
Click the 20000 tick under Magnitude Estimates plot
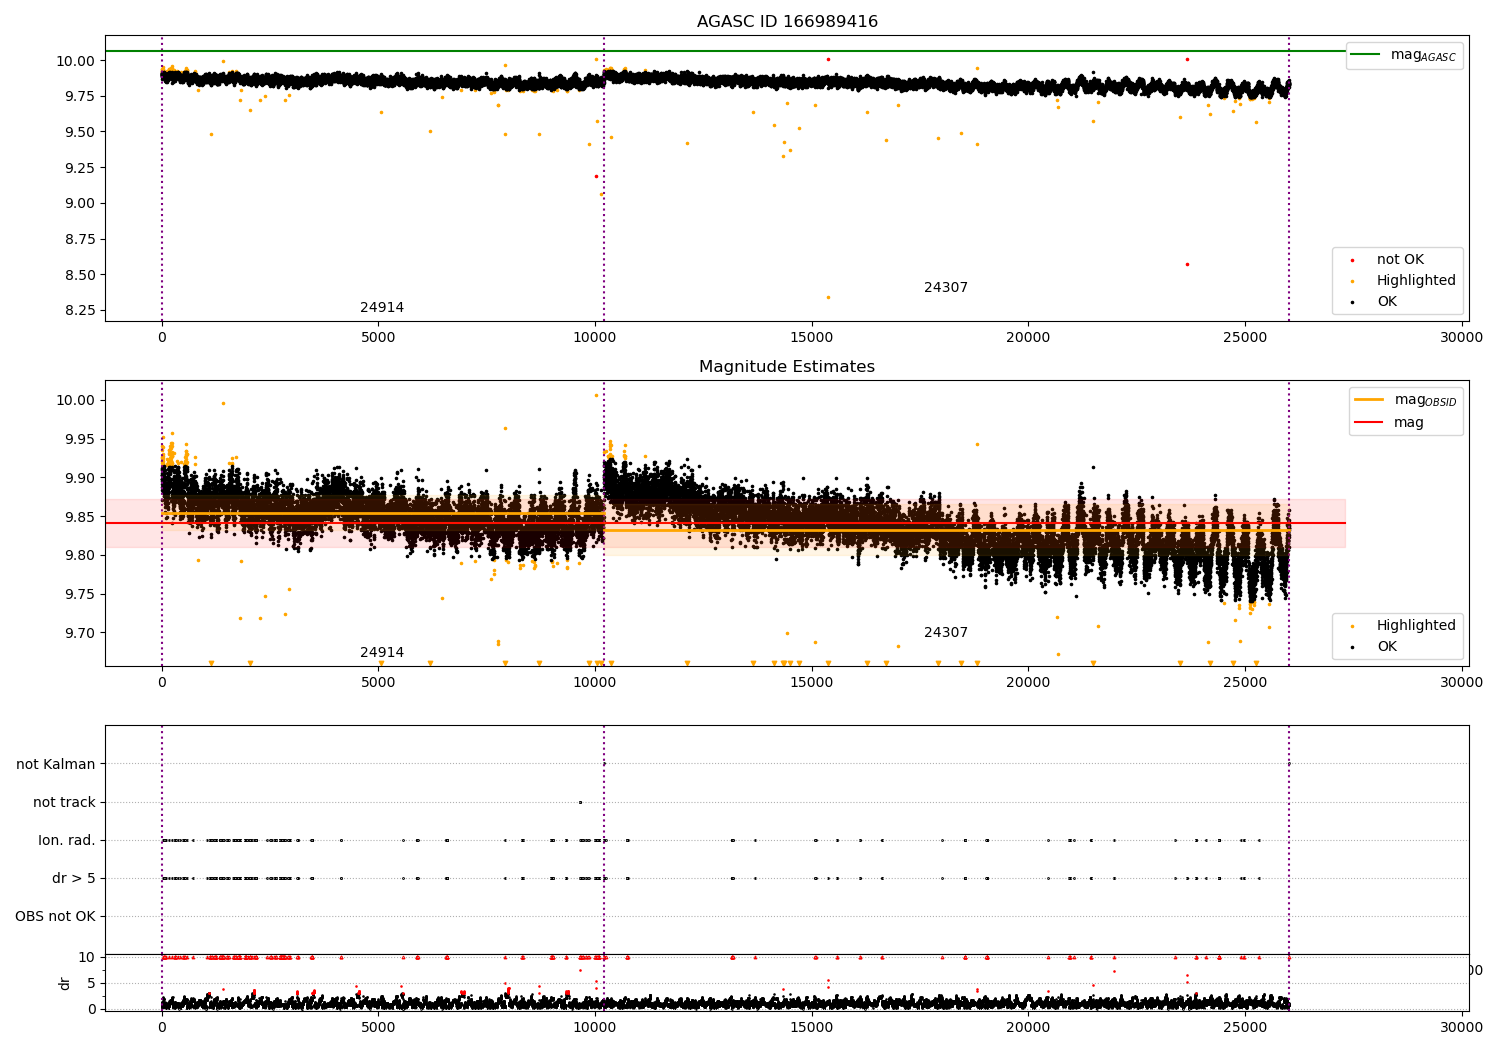[1028, 683]
